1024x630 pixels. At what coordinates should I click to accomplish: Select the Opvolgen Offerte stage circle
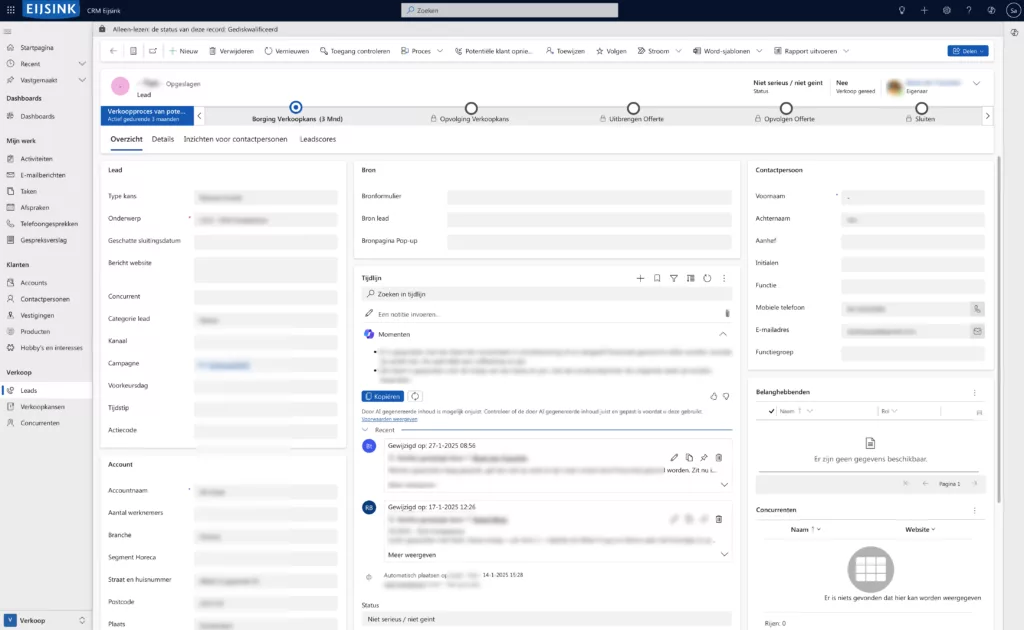coord(786,108)
